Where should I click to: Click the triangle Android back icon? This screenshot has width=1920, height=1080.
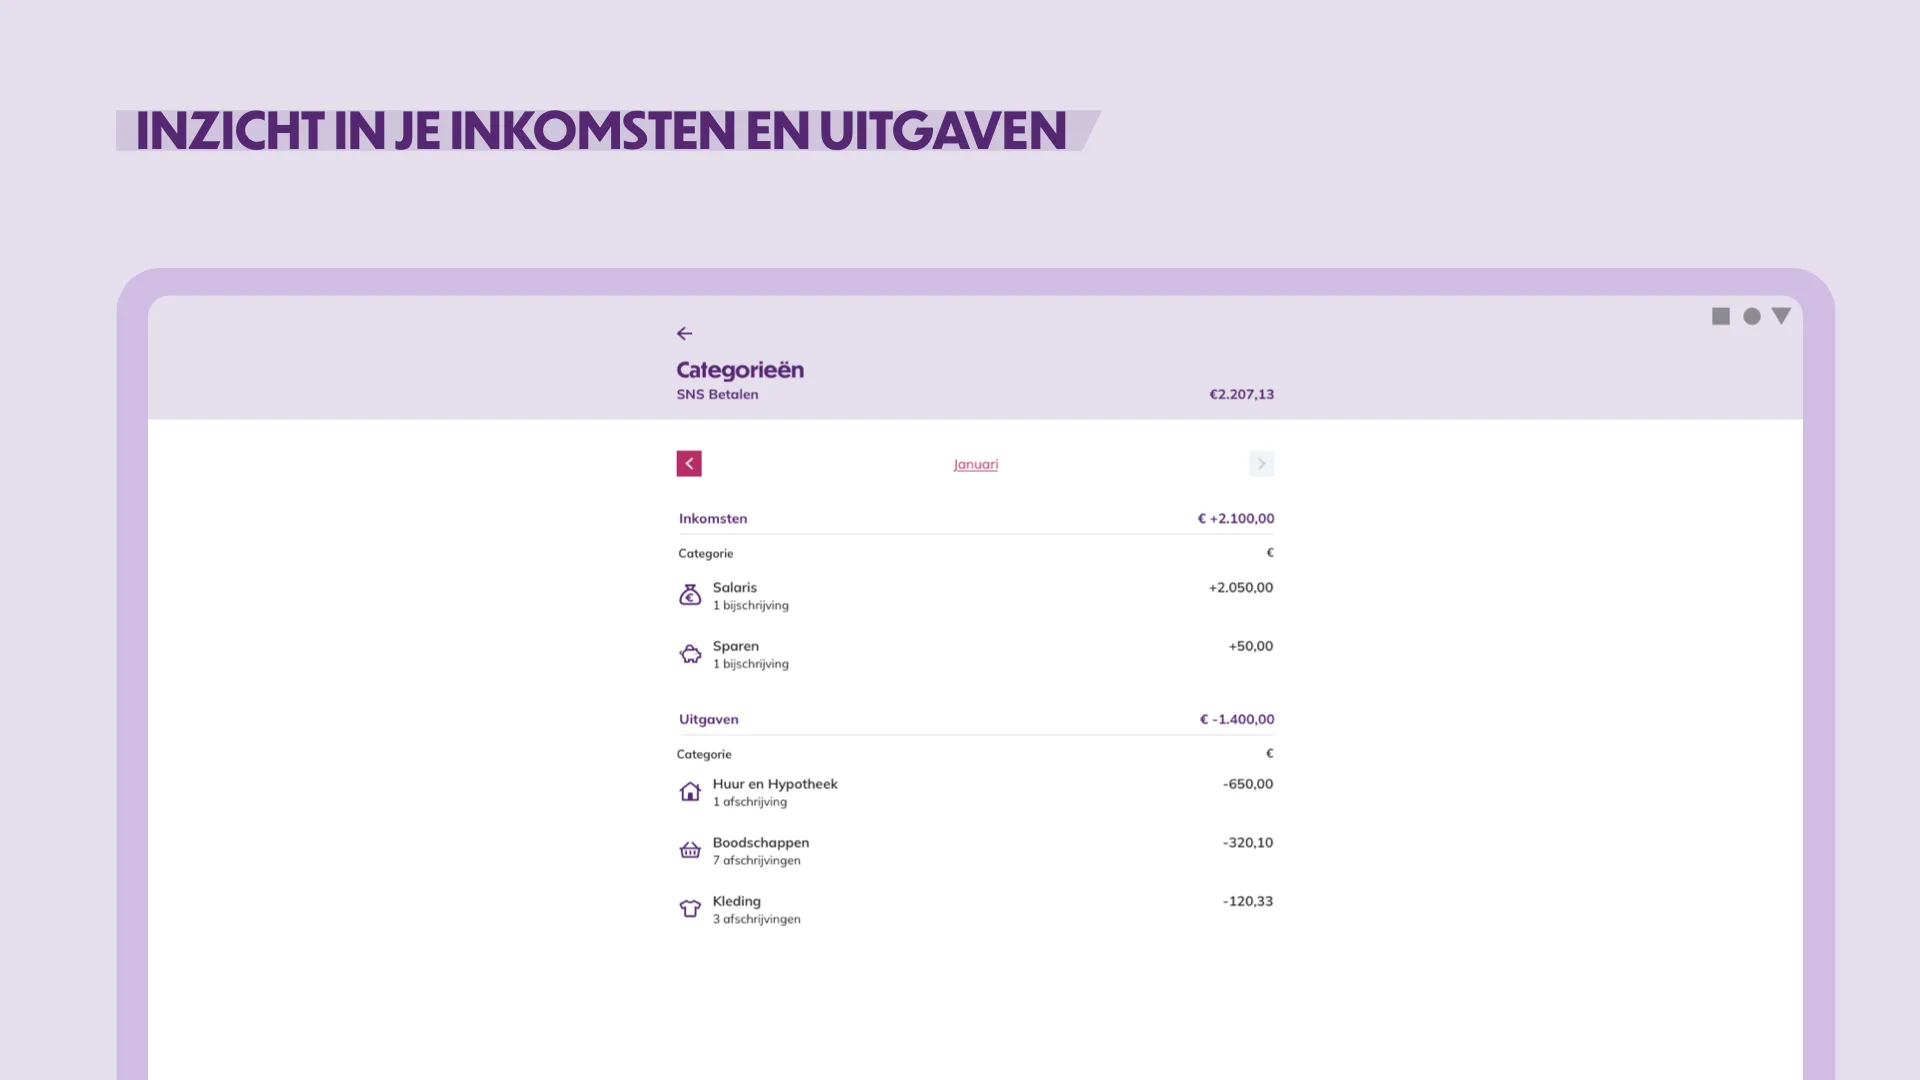(1781, 316)
